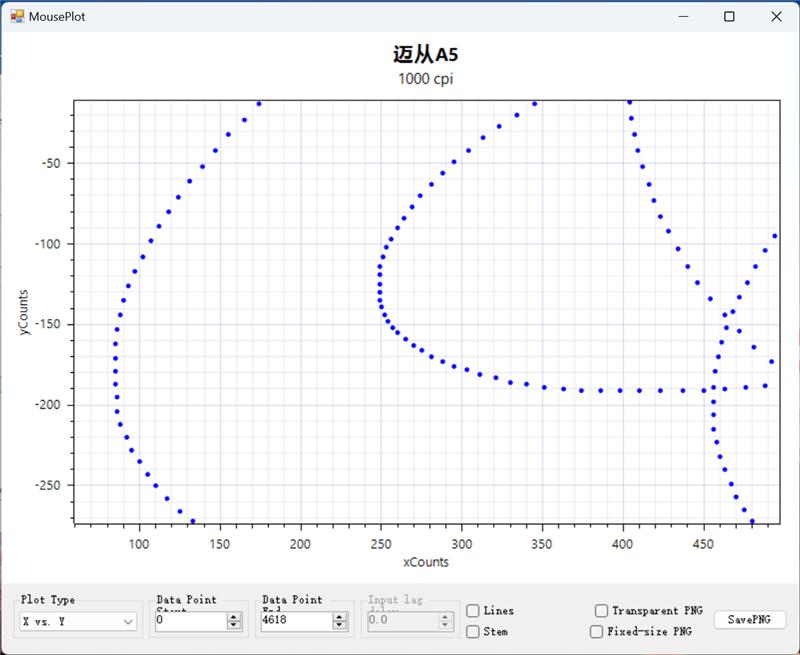Increase Data Point Start with up arrow
Screen dimensions: 800x655
pos(234,617)
